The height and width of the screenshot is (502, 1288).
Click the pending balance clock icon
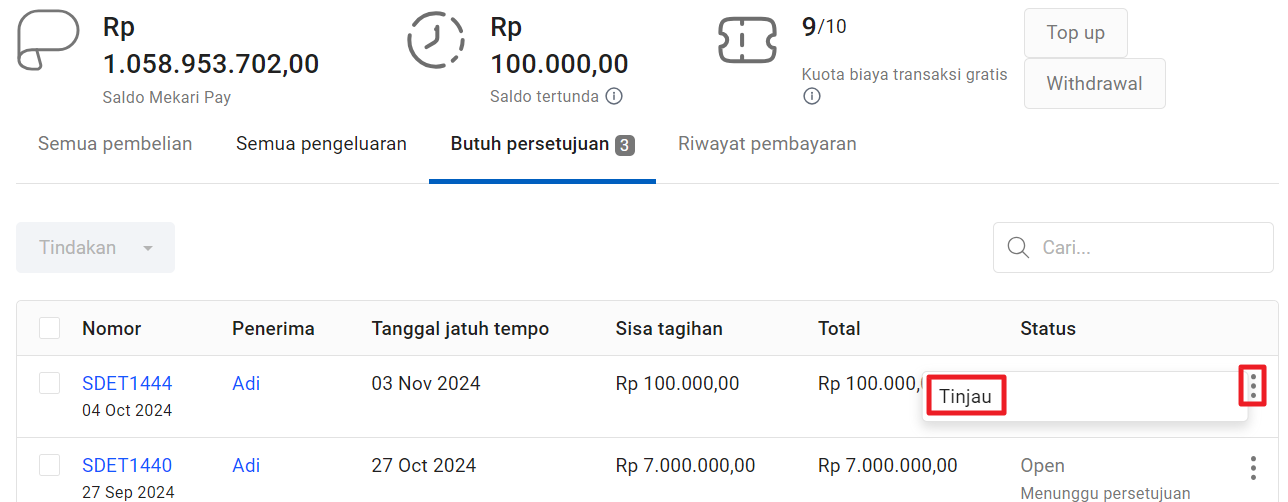point(436,40)
